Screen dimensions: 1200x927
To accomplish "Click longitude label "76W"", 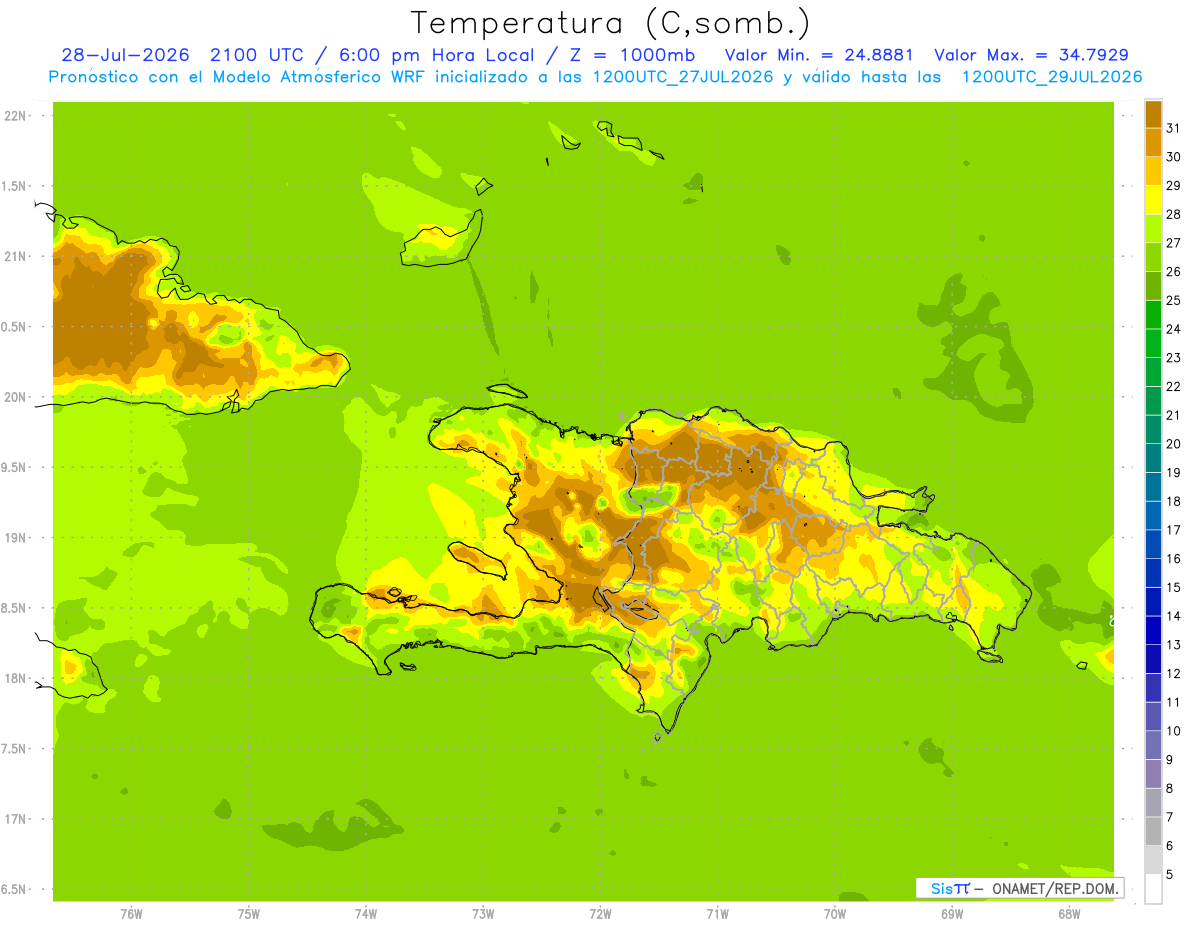I will [x=131, y=914].
